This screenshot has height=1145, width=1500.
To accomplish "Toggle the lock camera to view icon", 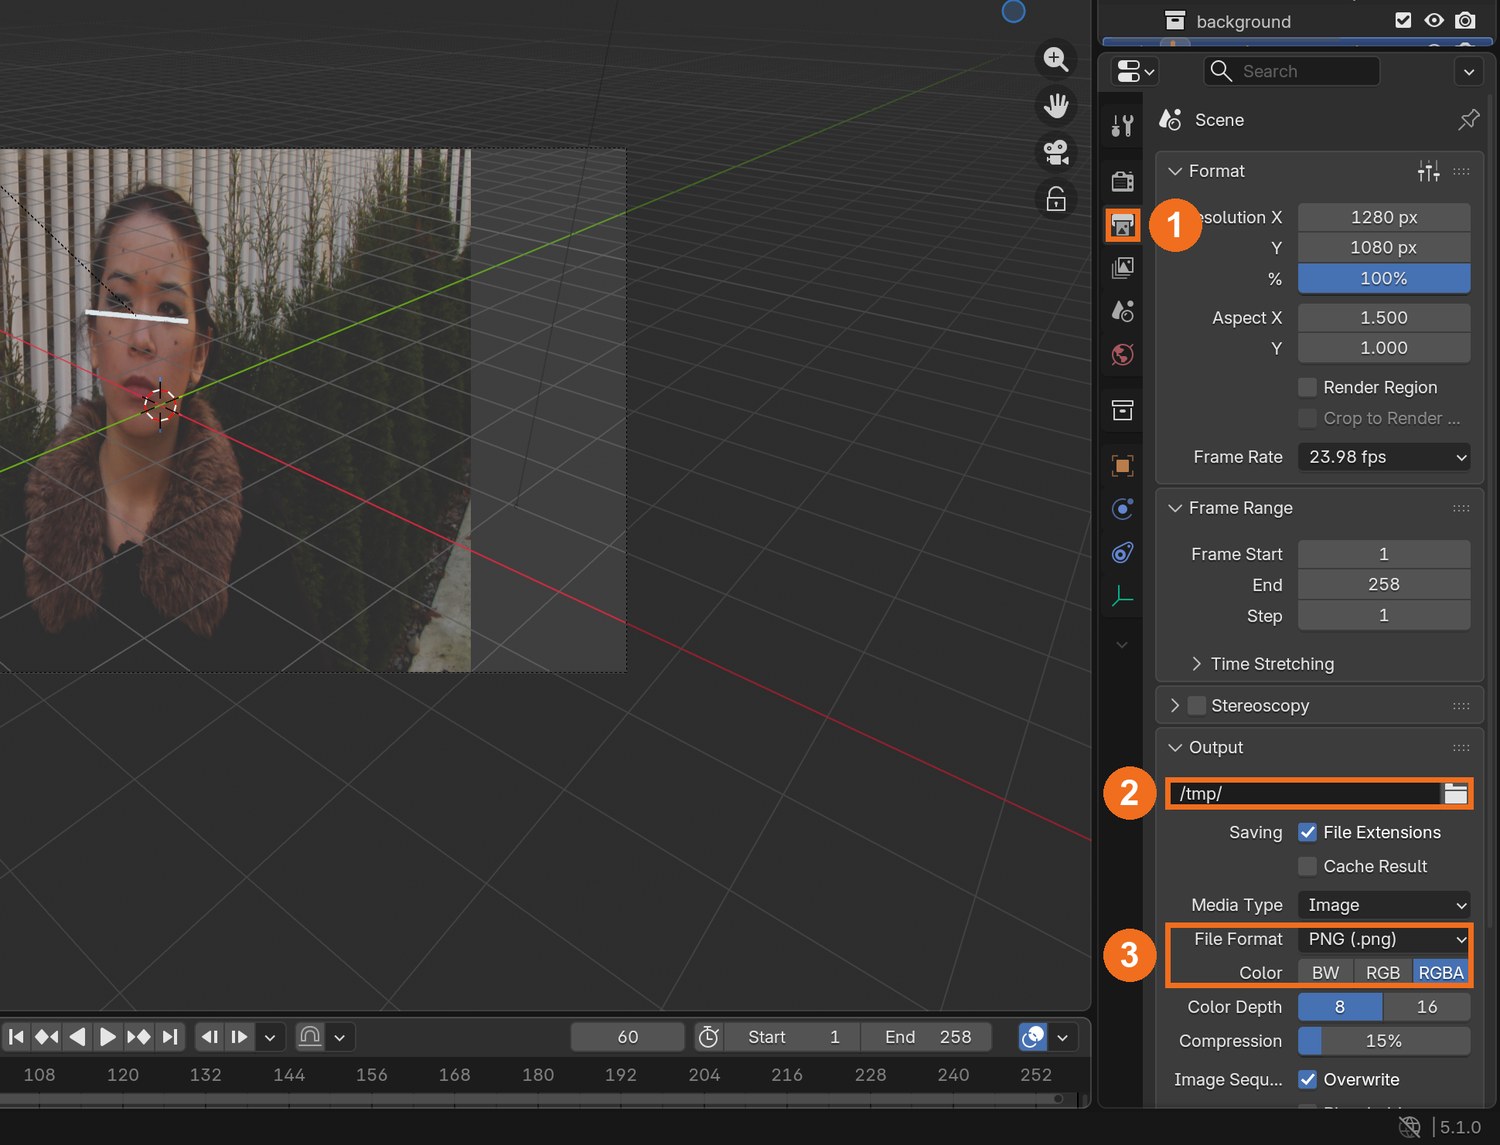I will (x=1056, y=198).
